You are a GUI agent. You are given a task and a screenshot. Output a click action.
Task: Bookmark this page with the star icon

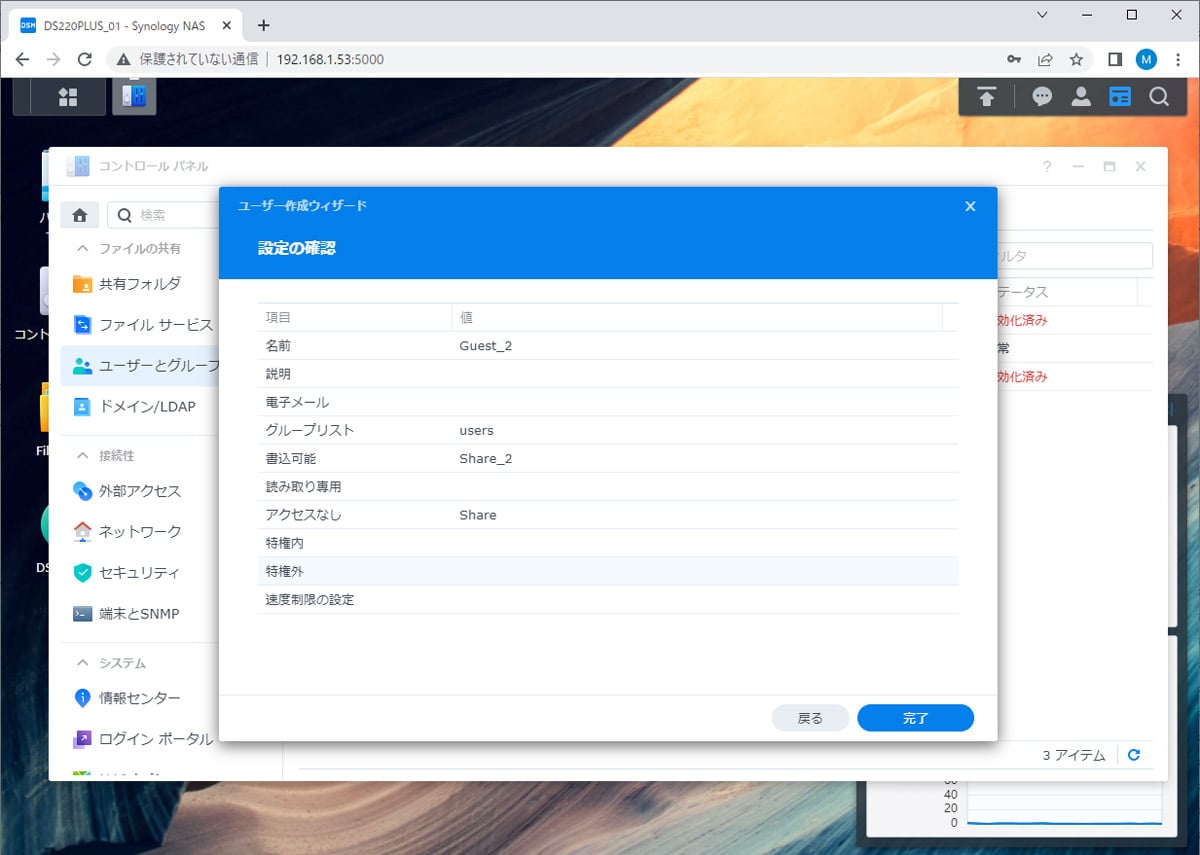1076,59
